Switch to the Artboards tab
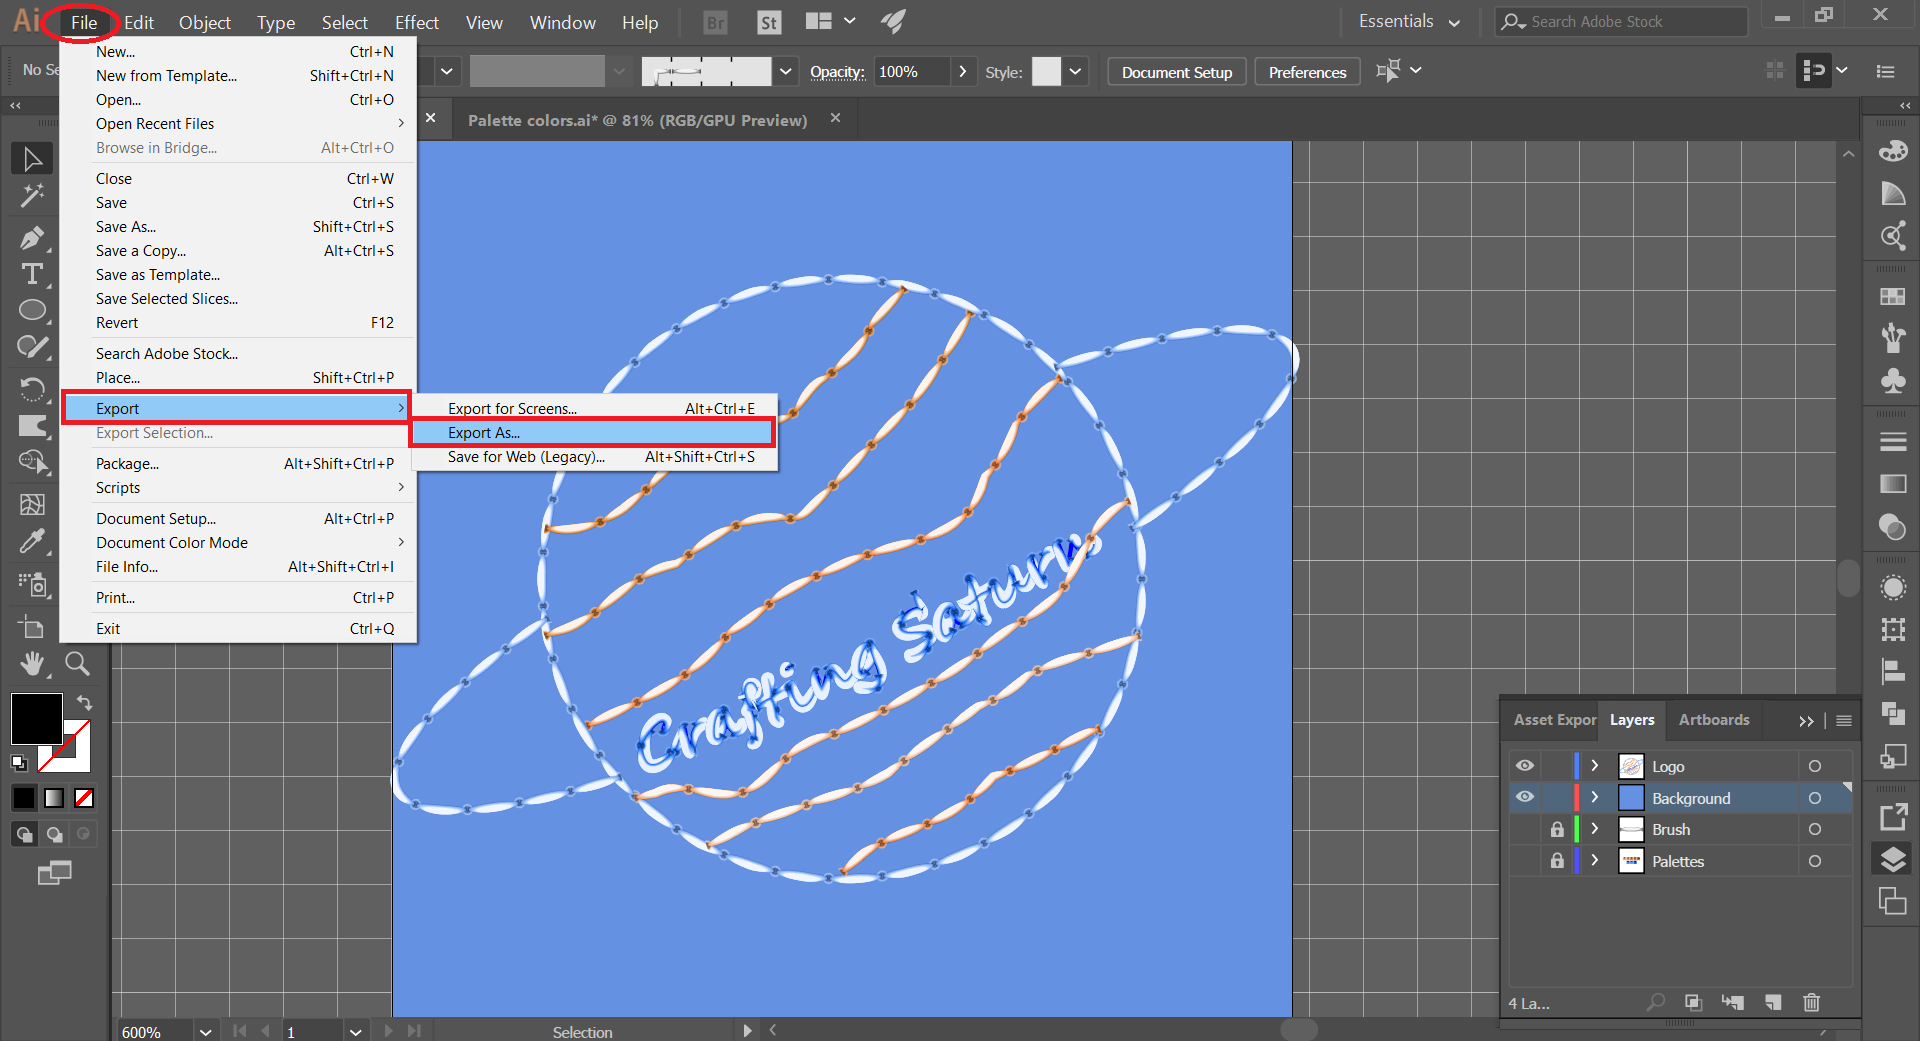 tap(1713, 719)
